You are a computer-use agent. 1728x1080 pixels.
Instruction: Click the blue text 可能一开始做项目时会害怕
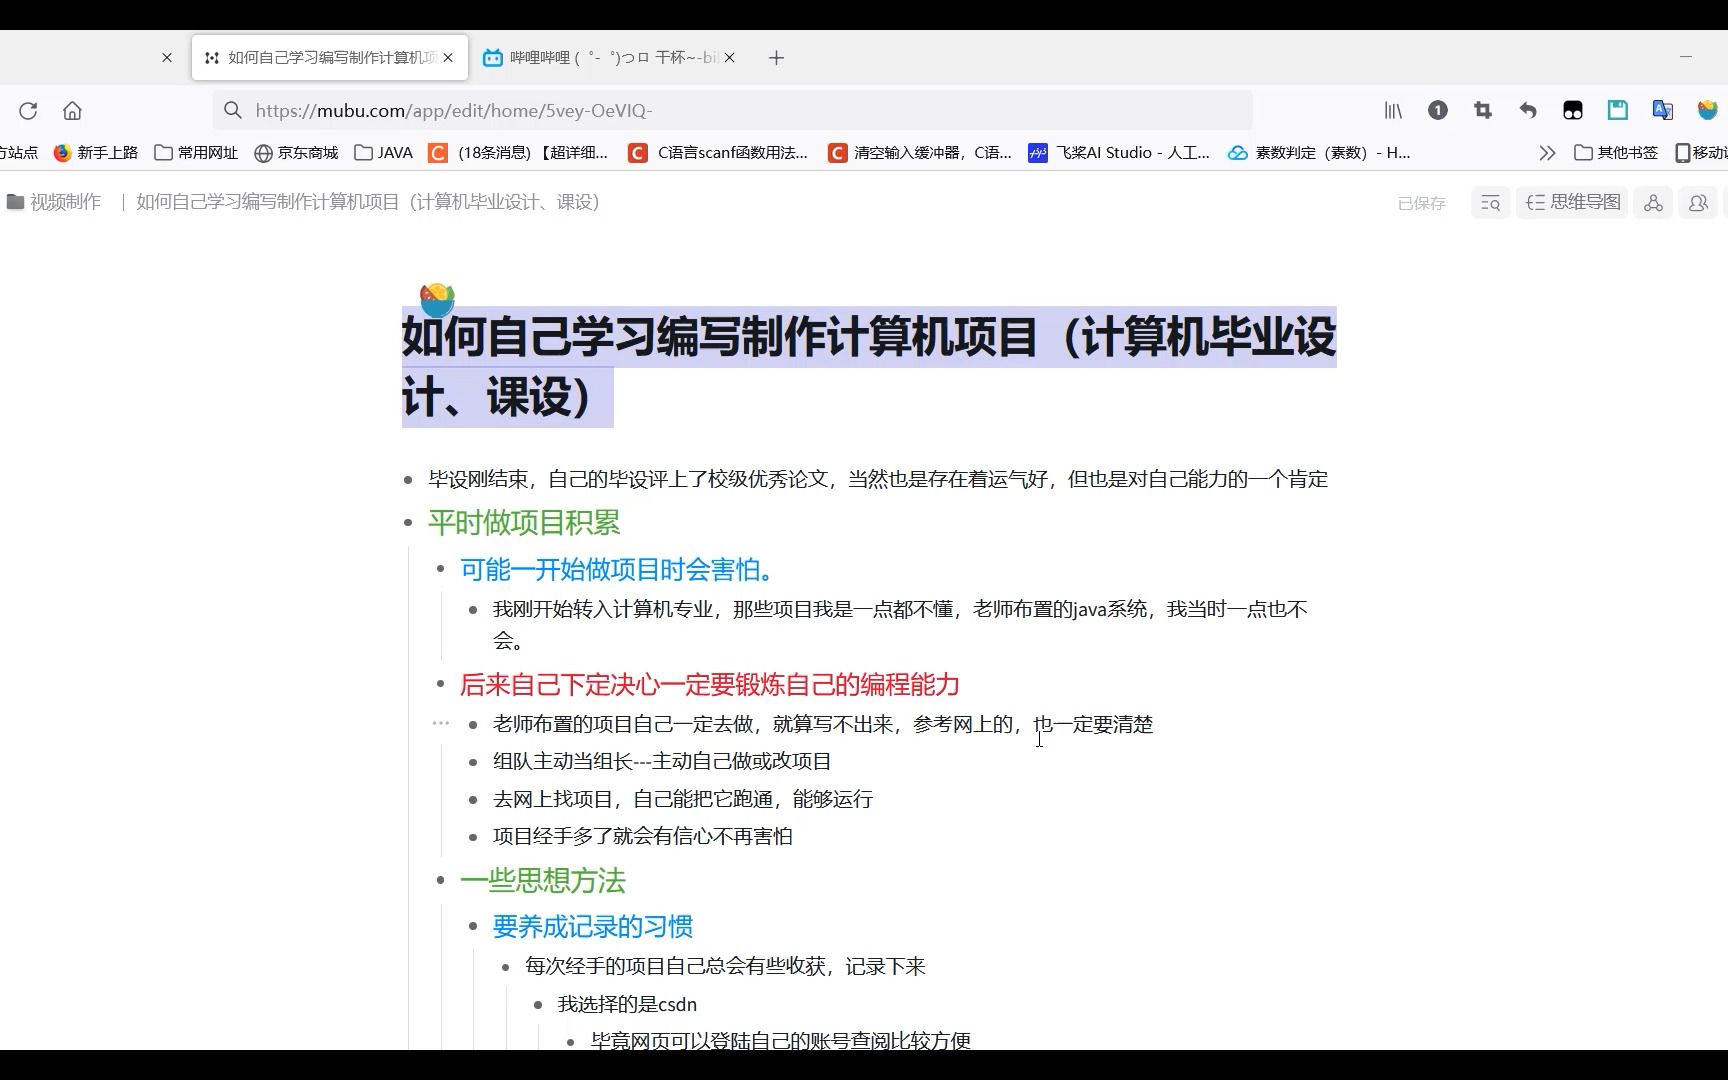(616, 570)
